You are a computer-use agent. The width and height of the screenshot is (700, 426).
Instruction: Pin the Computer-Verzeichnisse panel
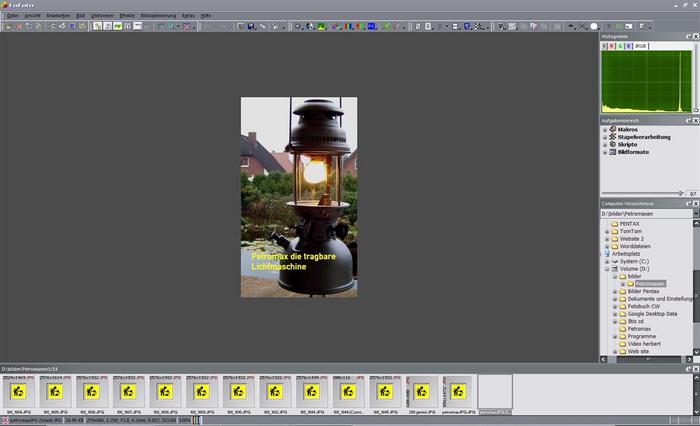(x=688, y=204)
